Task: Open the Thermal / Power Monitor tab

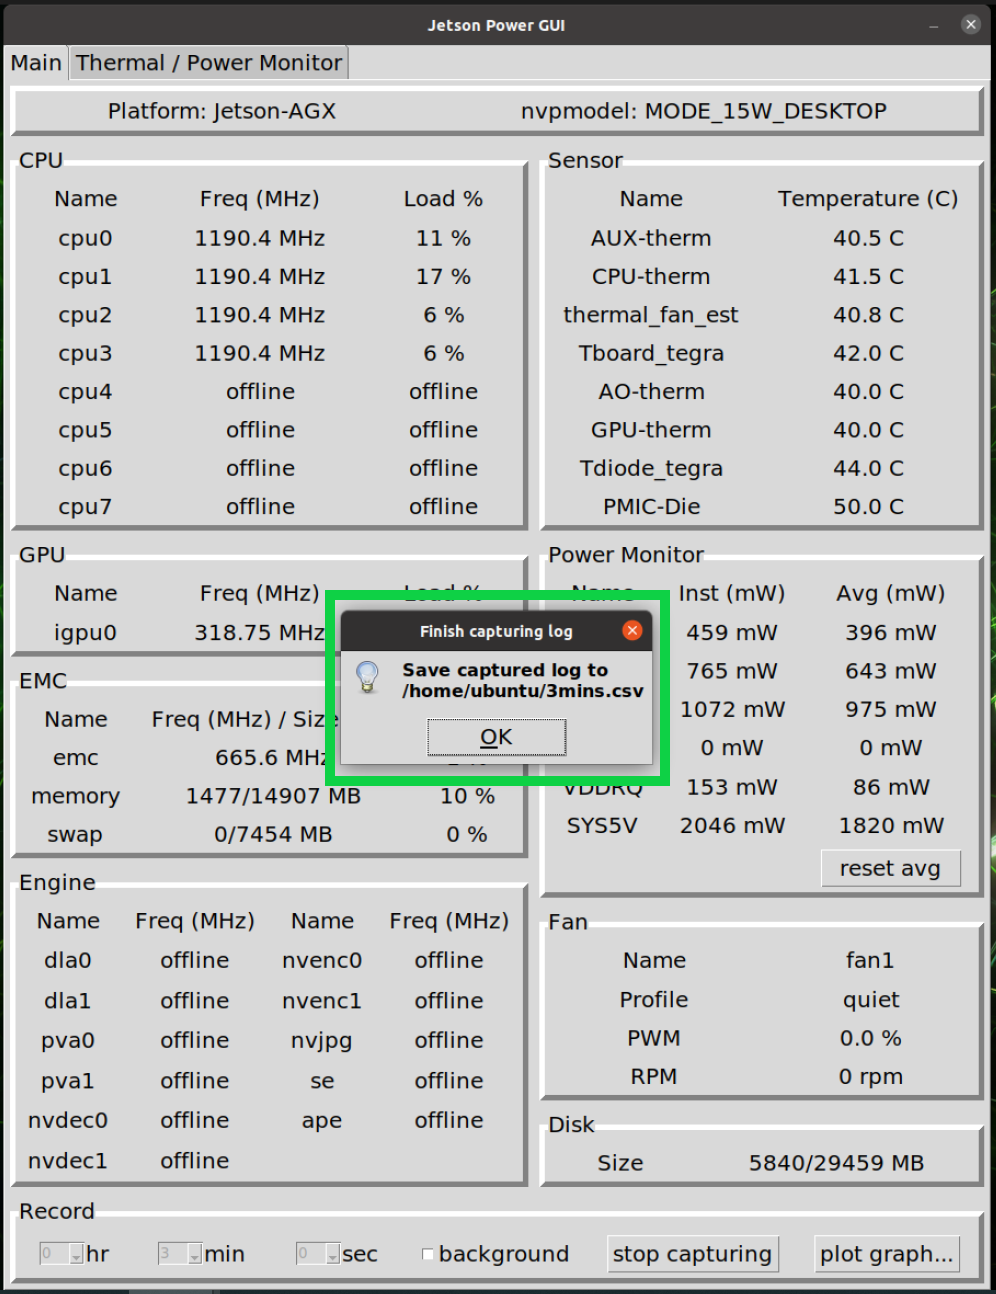Action: pos(209,63)
